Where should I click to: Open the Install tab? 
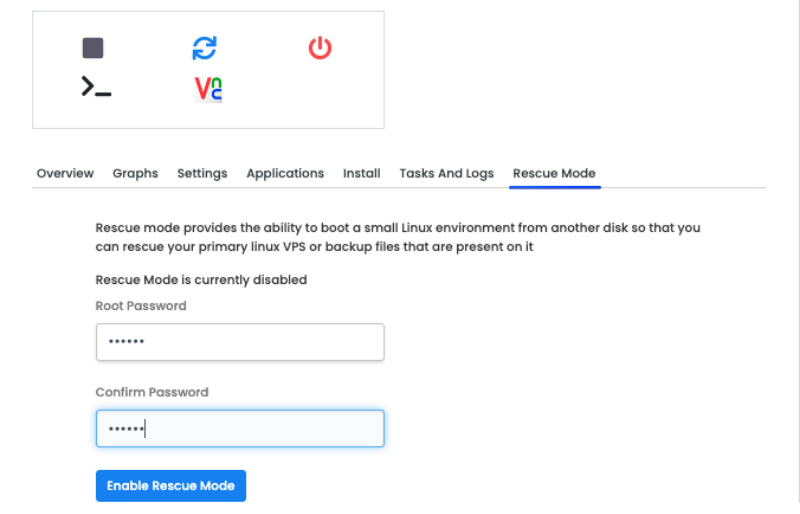point(362,174)
